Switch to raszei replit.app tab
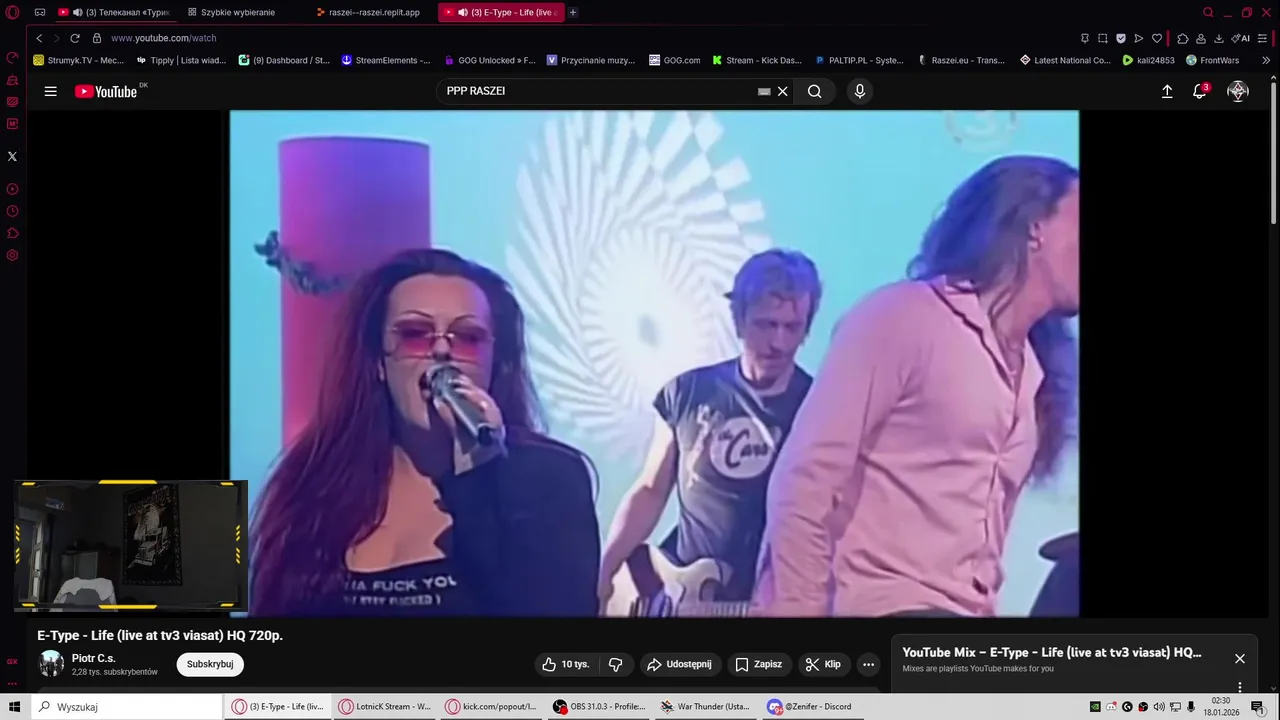 [x=367, y=12]
